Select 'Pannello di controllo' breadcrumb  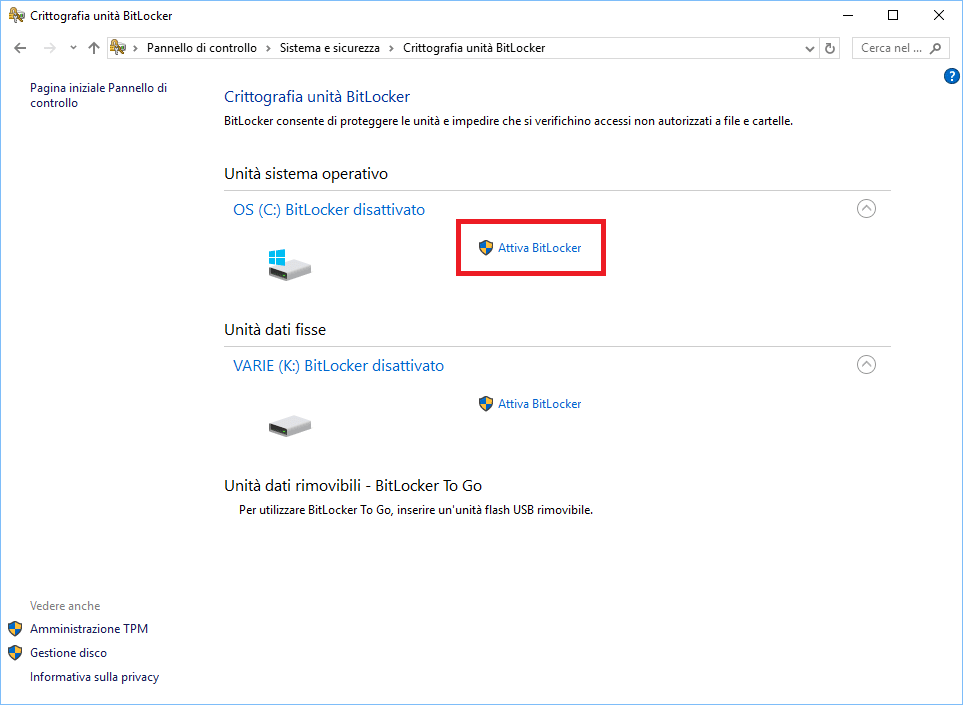201,48
